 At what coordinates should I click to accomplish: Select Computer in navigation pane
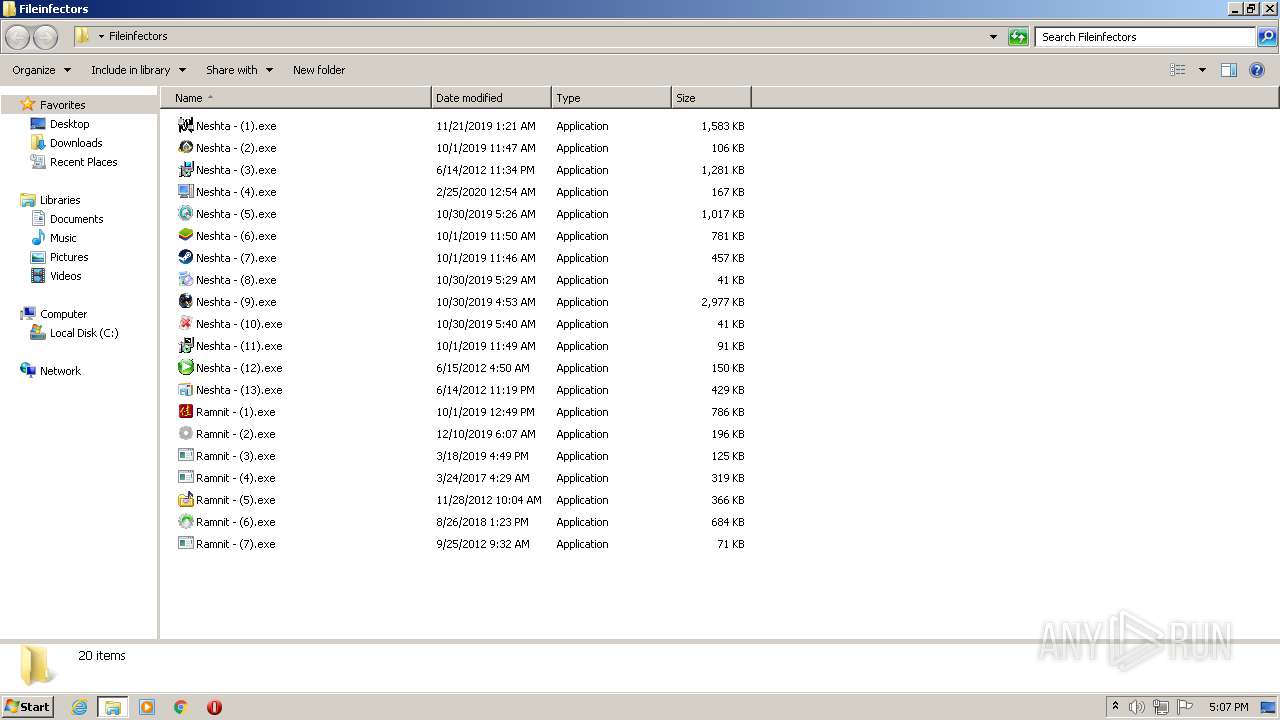point(63,314)
